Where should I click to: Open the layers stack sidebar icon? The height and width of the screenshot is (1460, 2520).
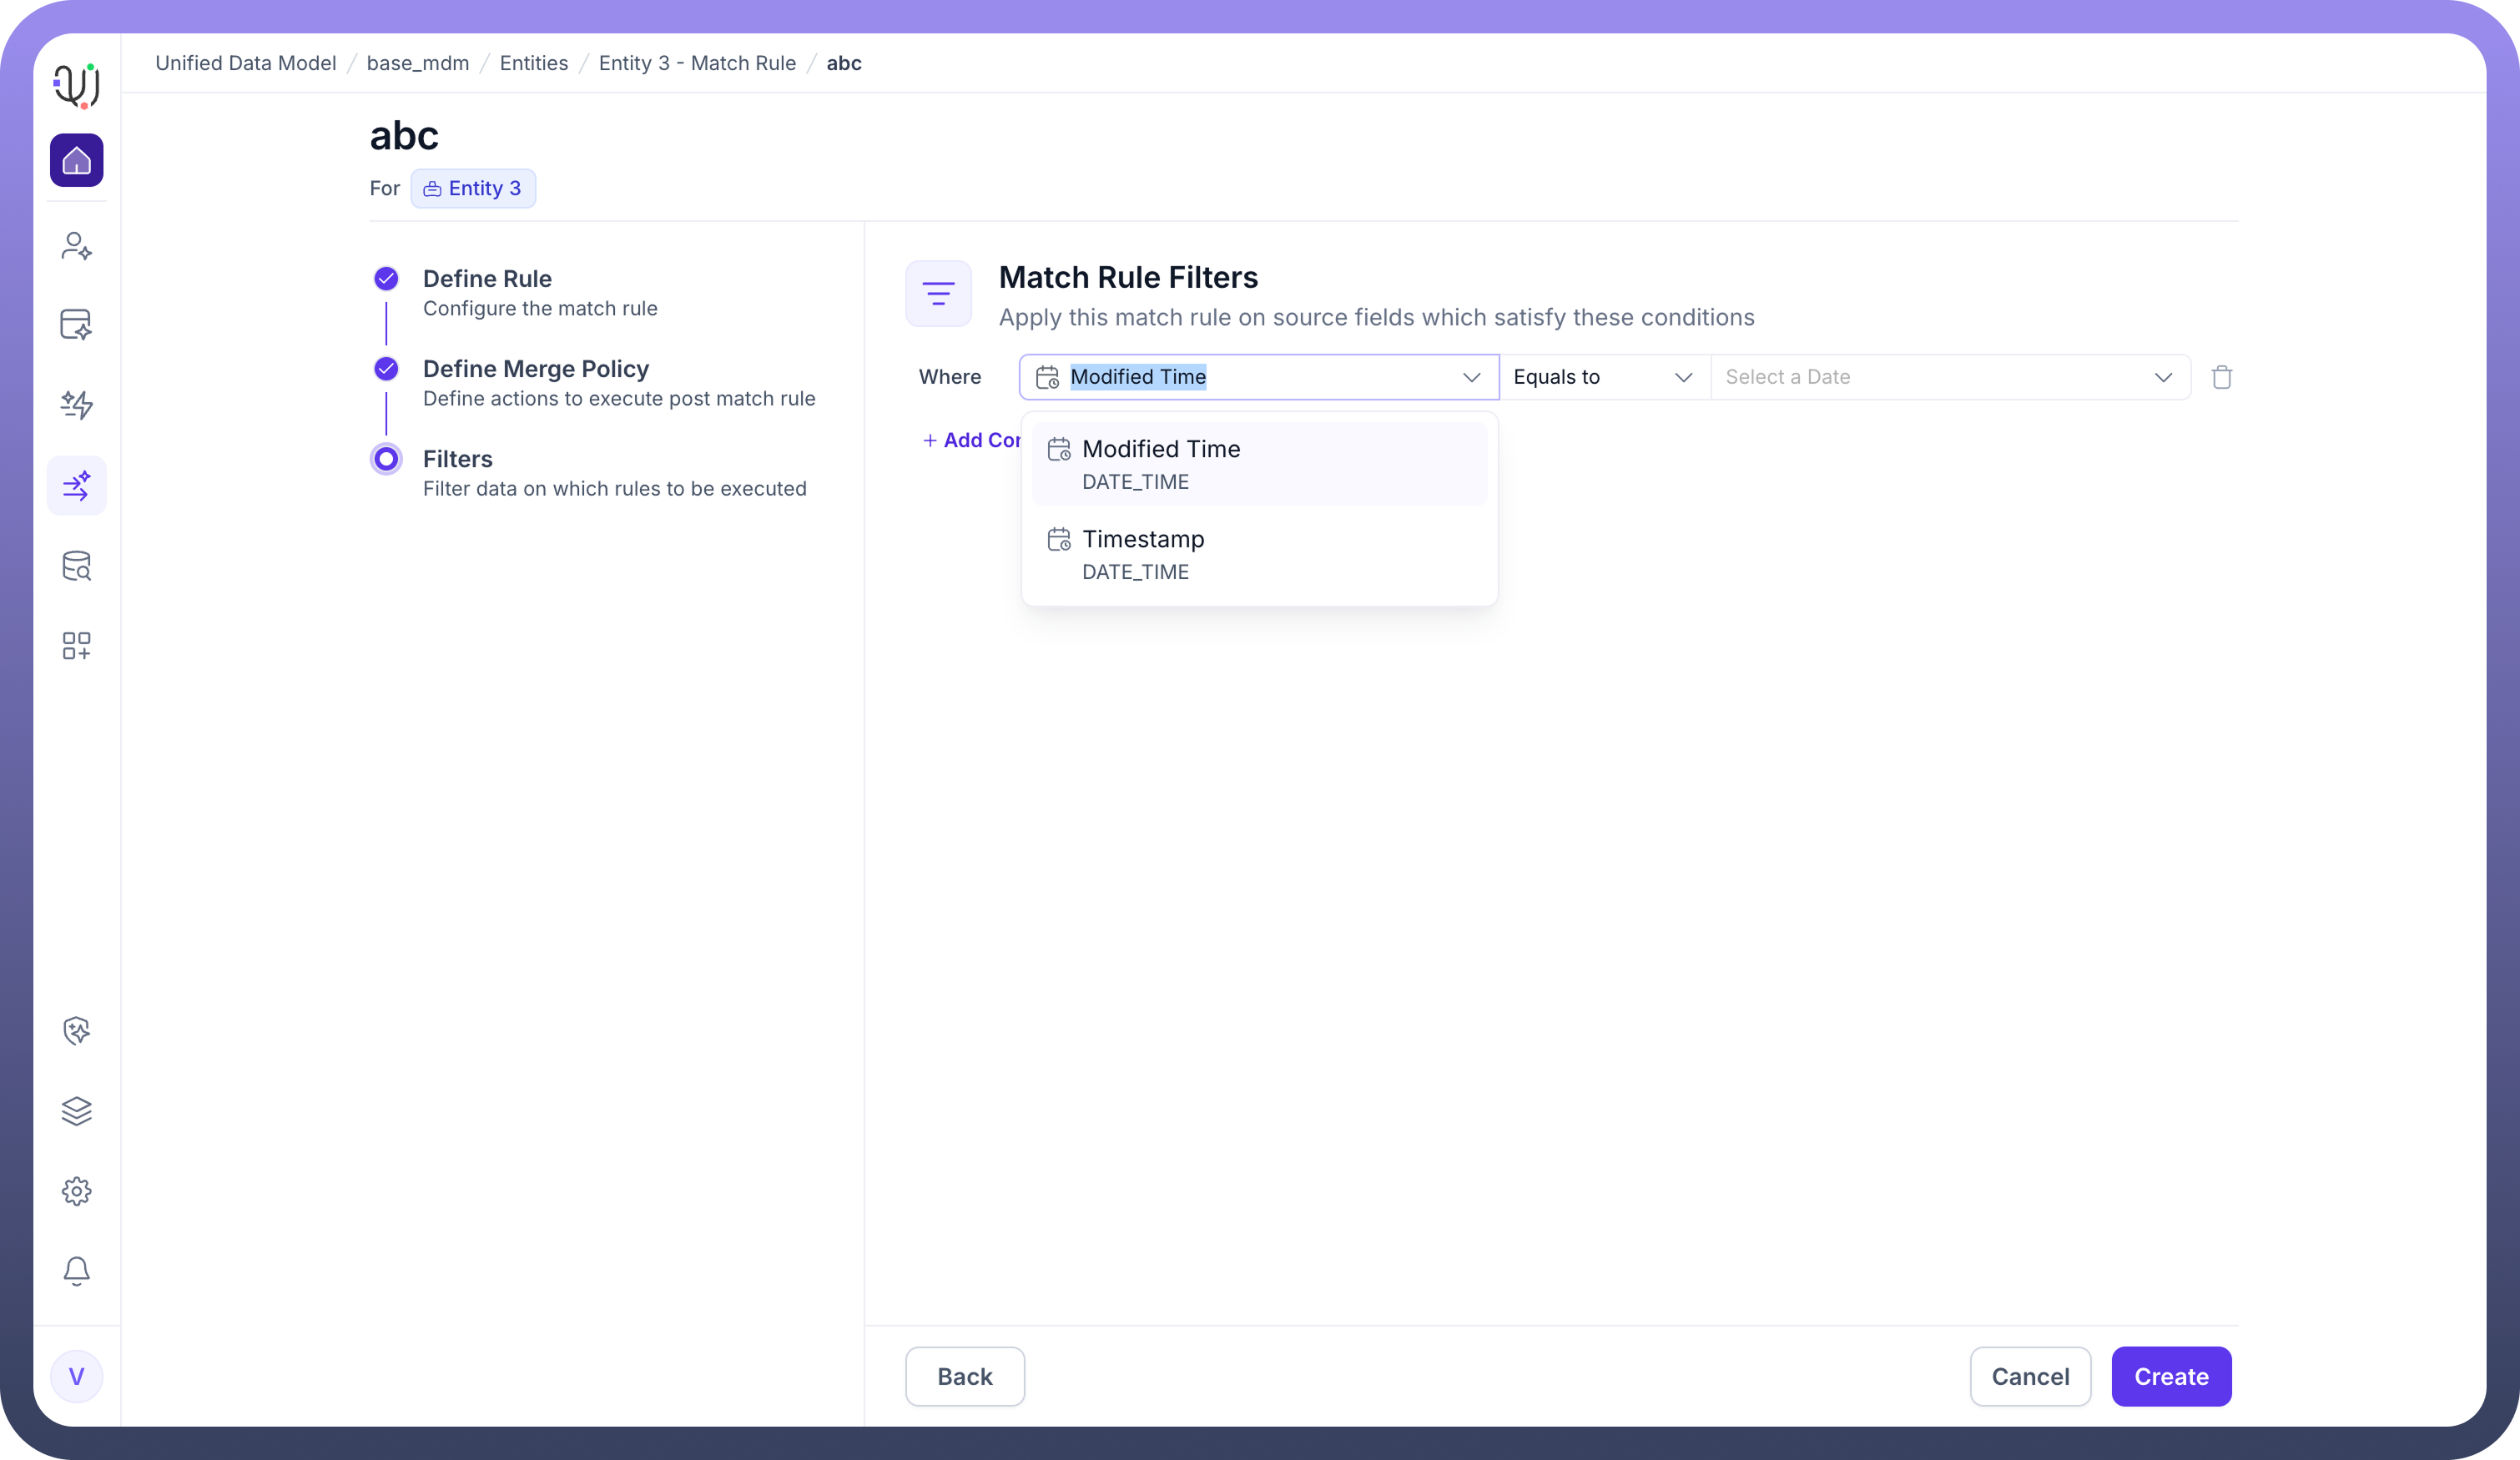tap(76, 1110)
